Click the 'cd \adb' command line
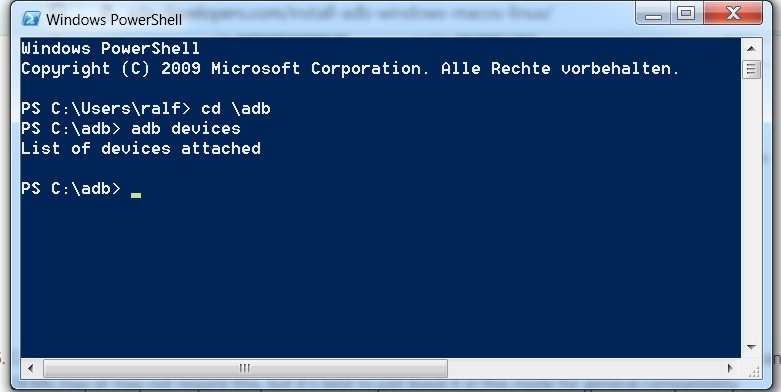 pos(145,109)
